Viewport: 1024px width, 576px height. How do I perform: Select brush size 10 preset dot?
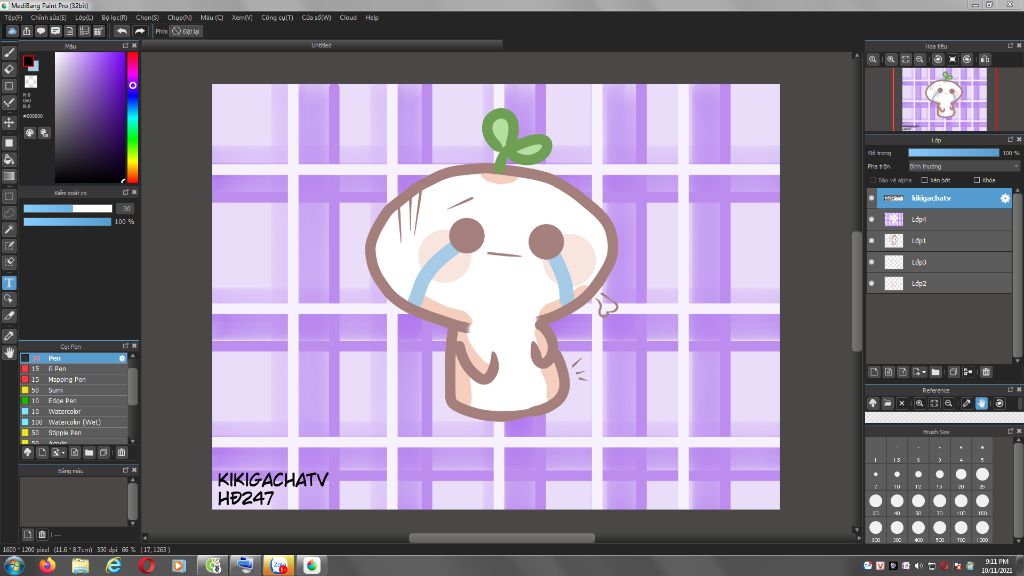[x=897, y=475]
